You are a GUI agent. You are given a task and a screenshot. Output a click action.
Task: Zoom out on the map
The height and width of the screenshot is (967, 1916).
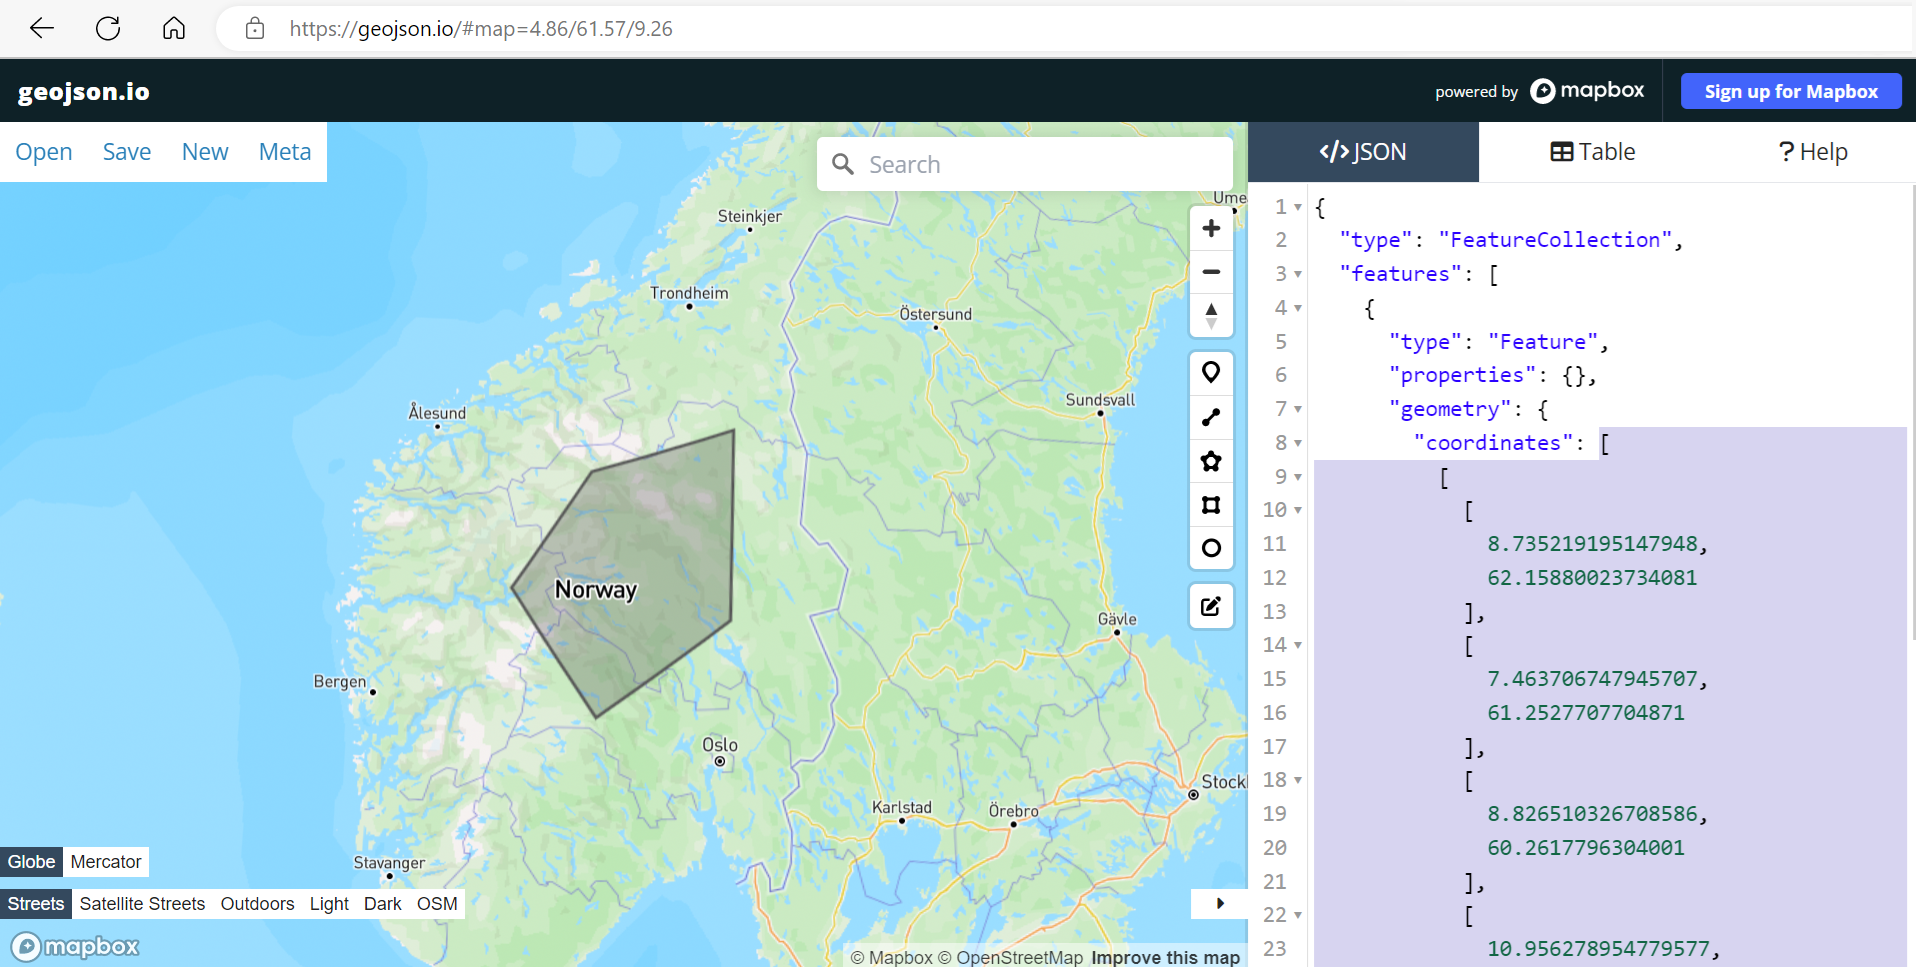[1211, 272]
